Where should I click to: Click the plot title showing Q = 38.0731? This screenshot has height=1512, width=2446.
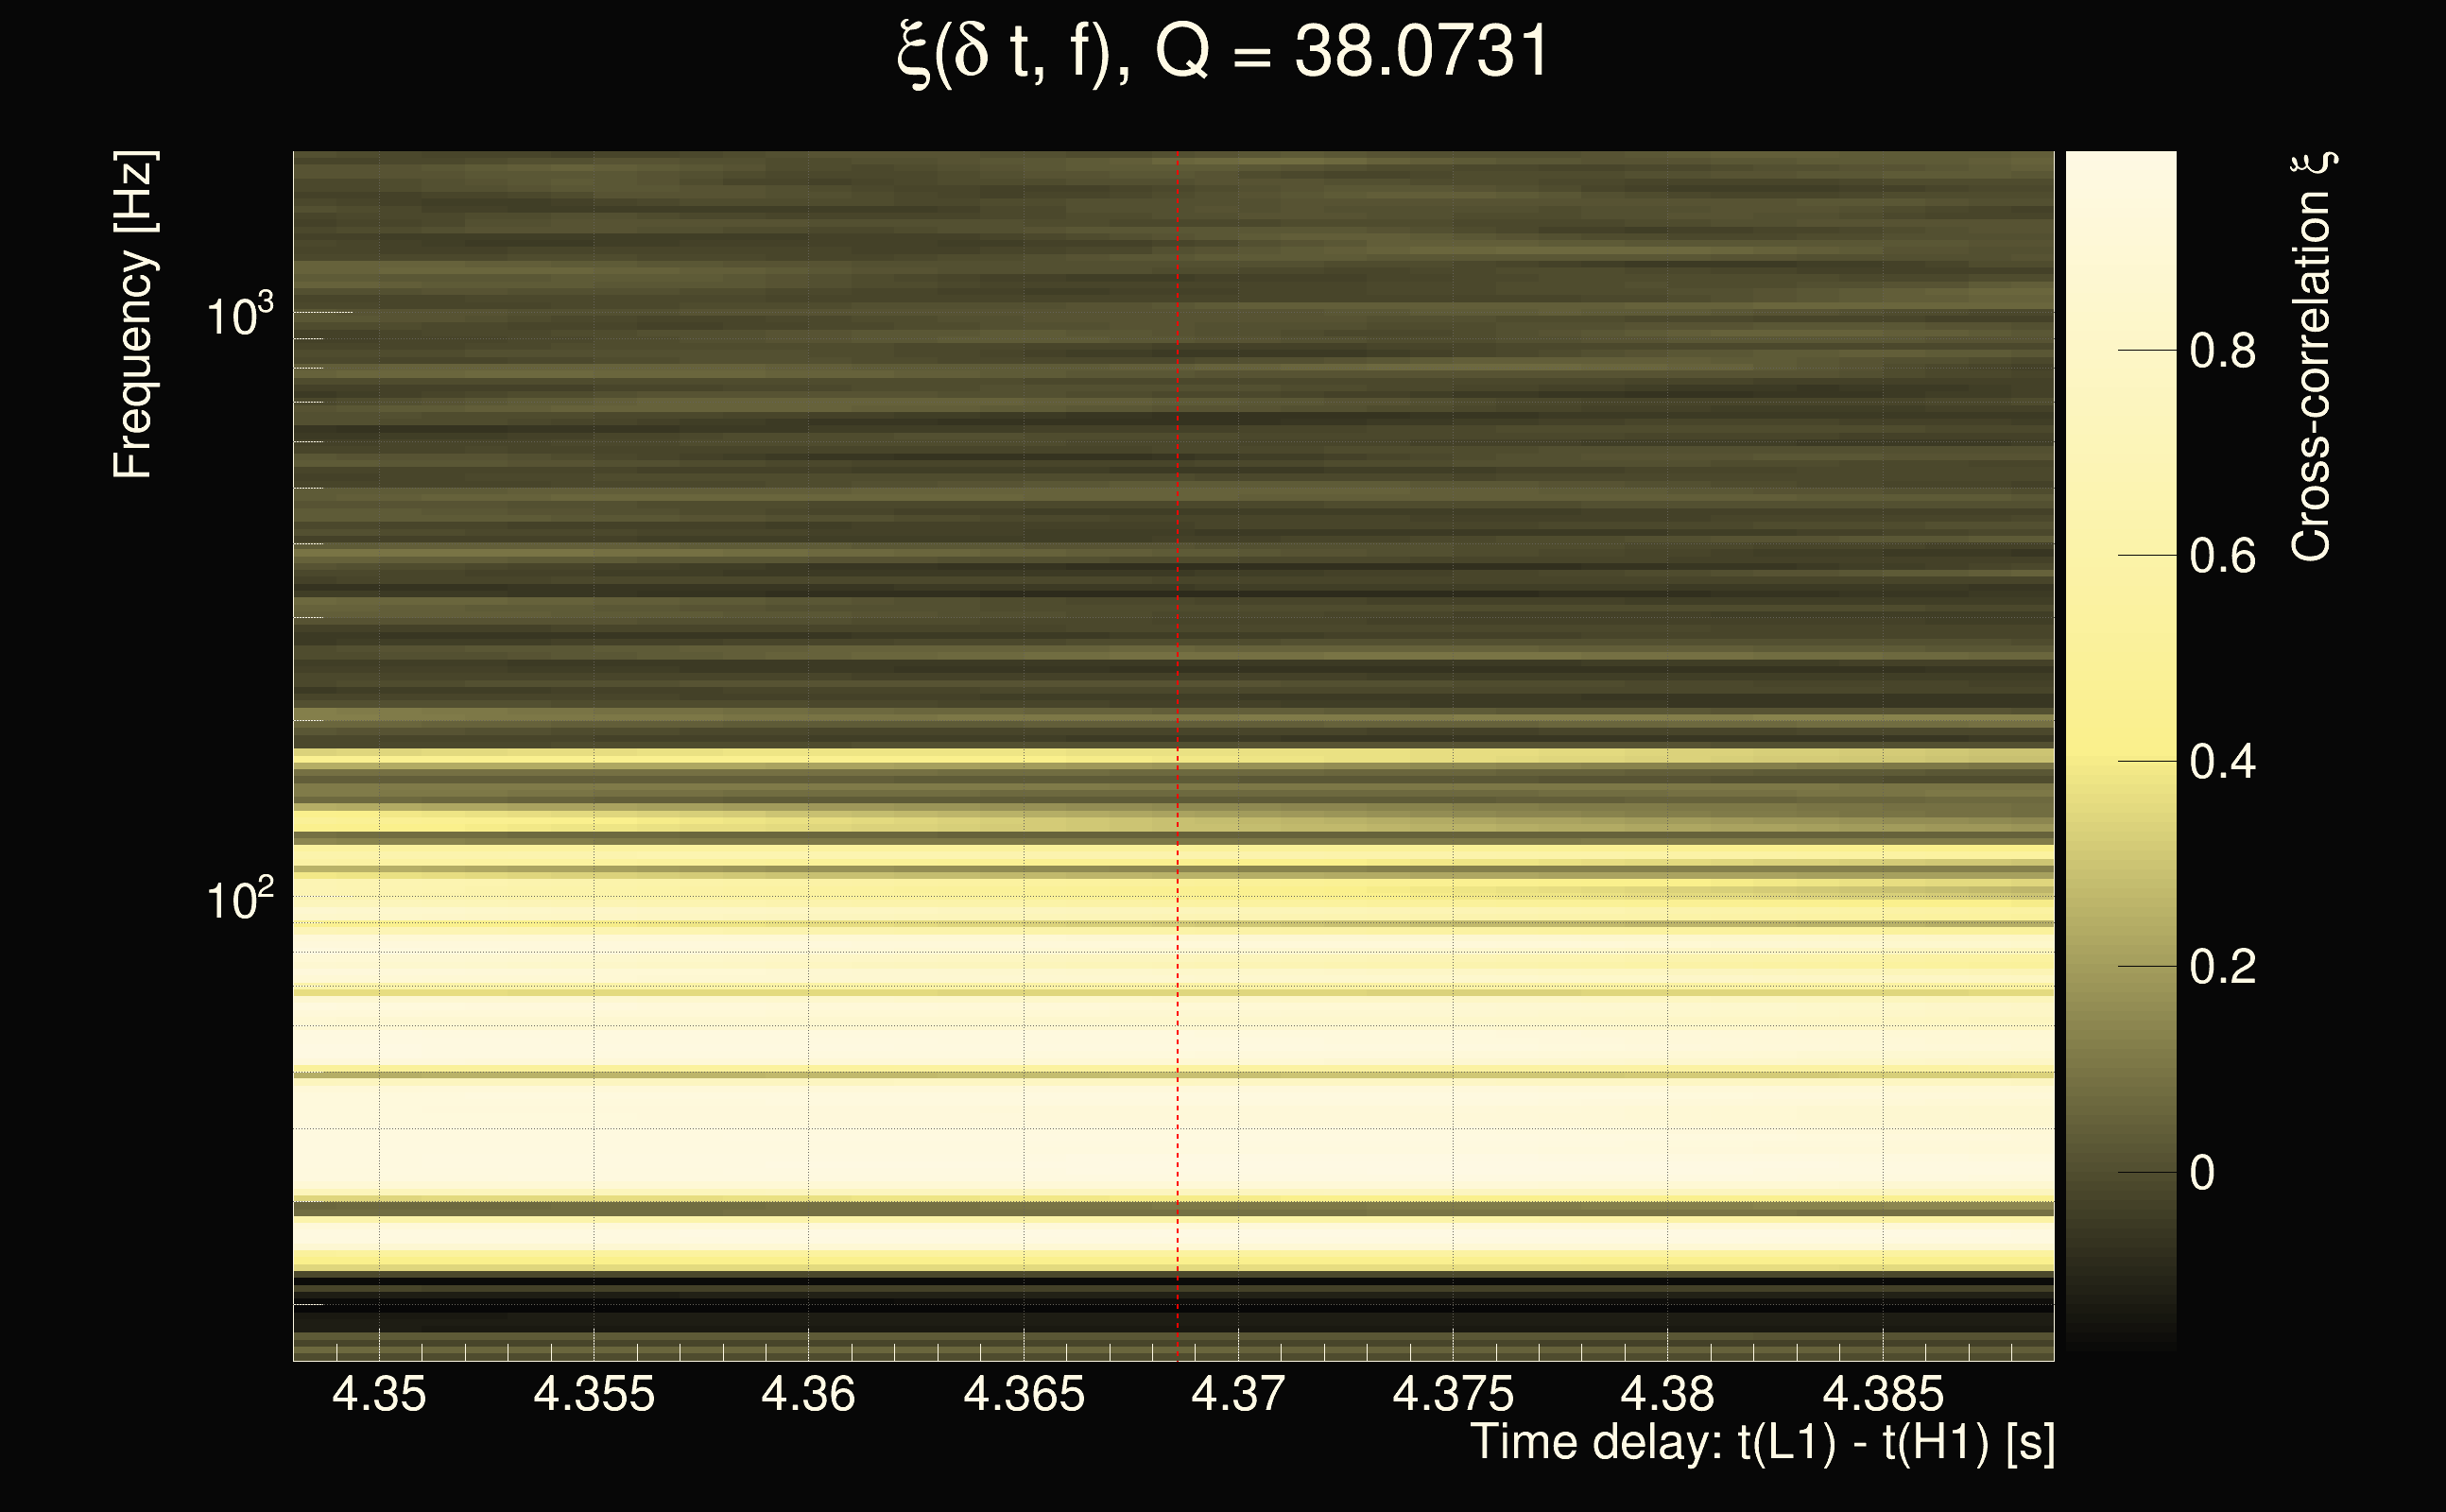pyautogui.click(x=1222, y=52)
